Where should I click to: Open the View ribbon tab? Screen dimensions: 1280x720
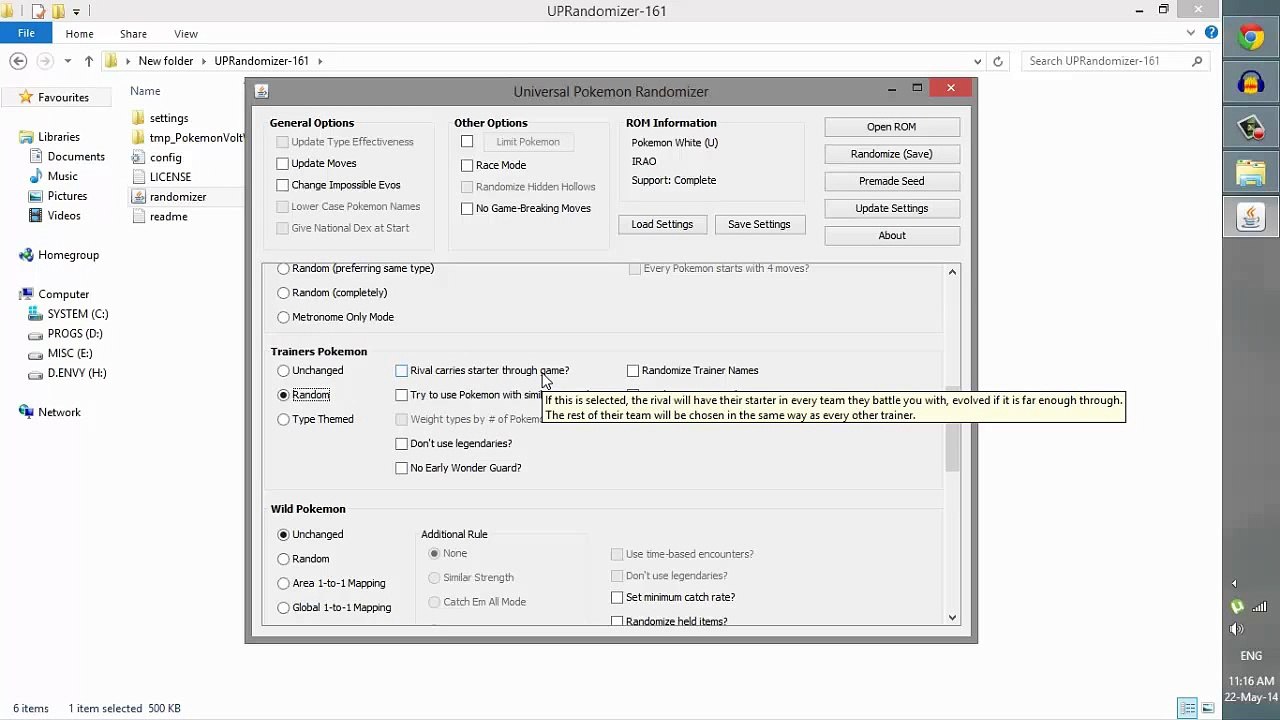(186, 34)
